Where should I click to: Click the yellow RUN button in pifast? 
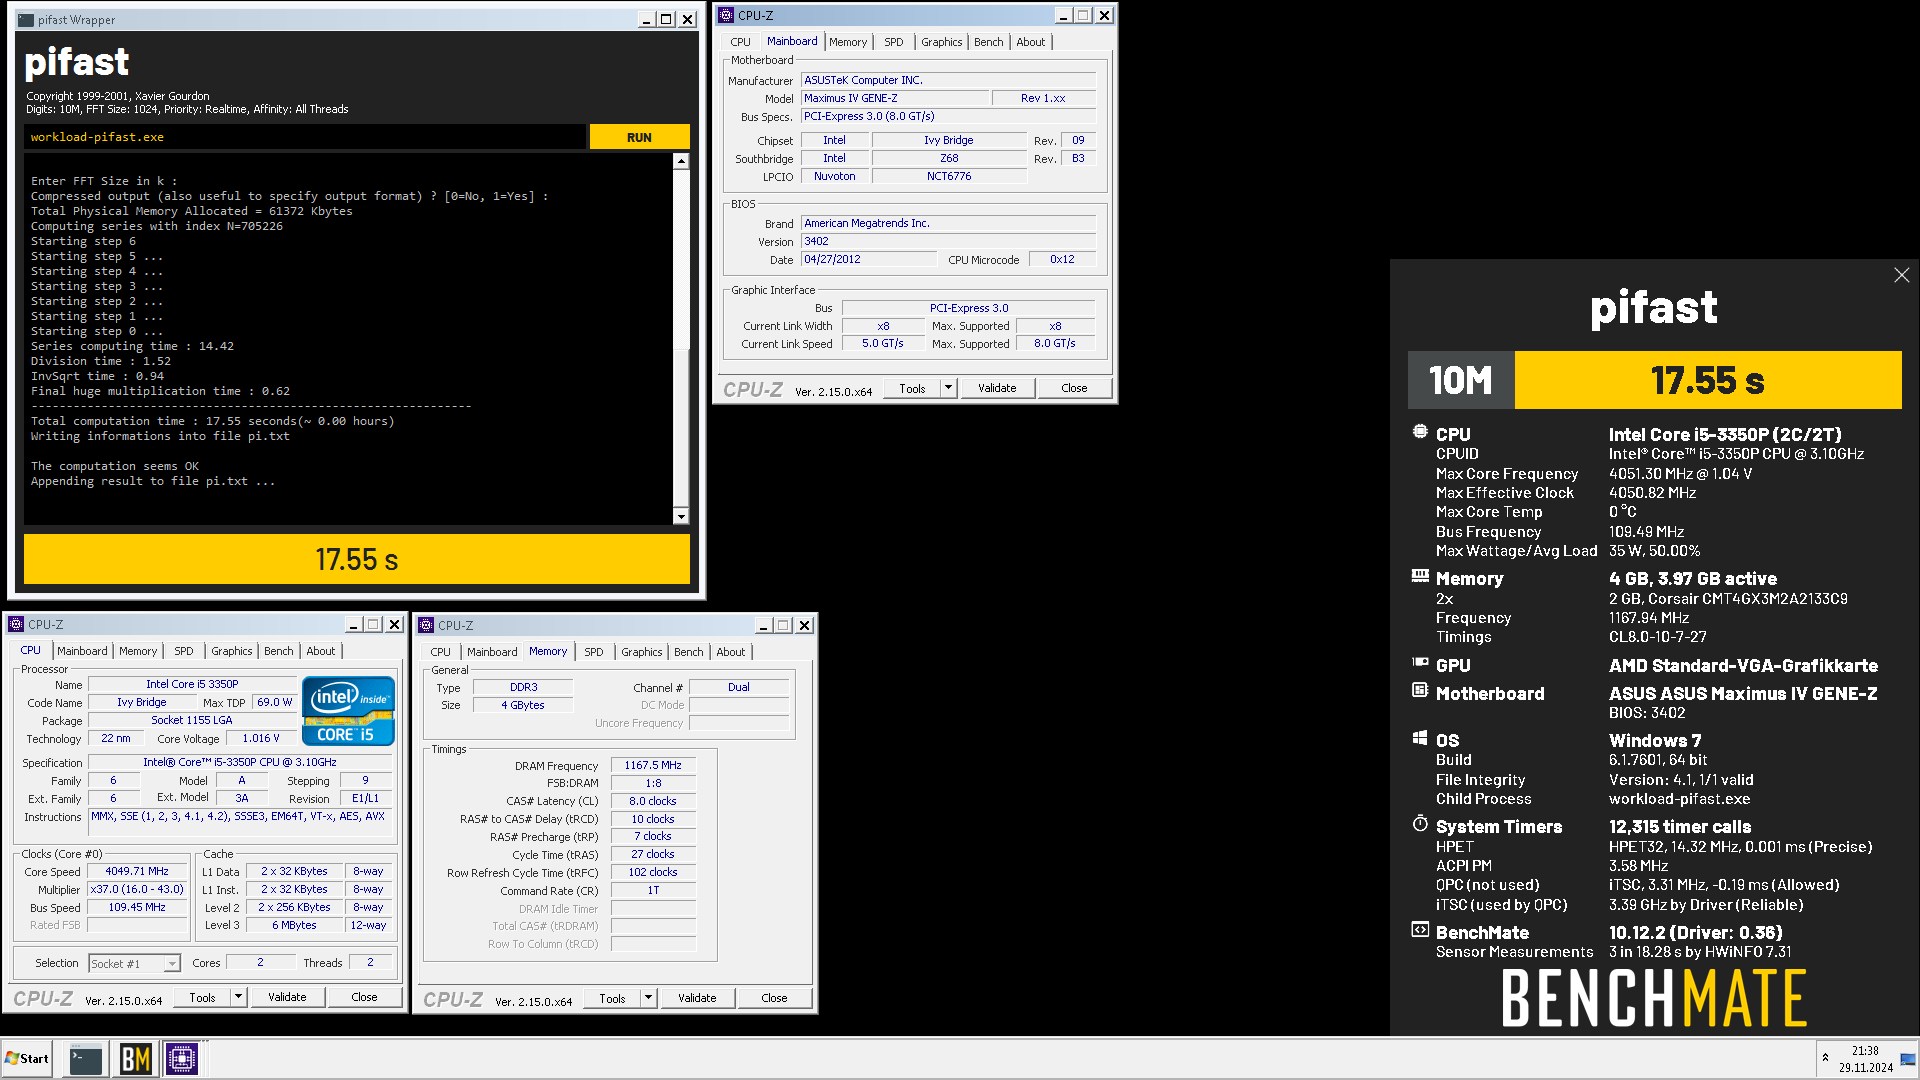pos(639,137)
